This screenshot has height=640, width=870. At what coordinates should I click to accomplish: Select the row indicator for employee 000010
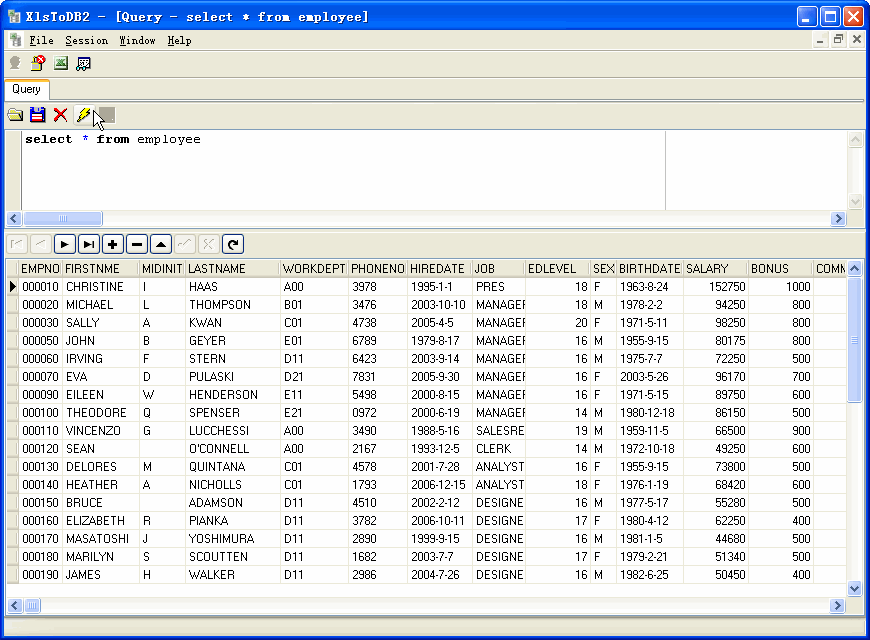(x=12, y=286)
